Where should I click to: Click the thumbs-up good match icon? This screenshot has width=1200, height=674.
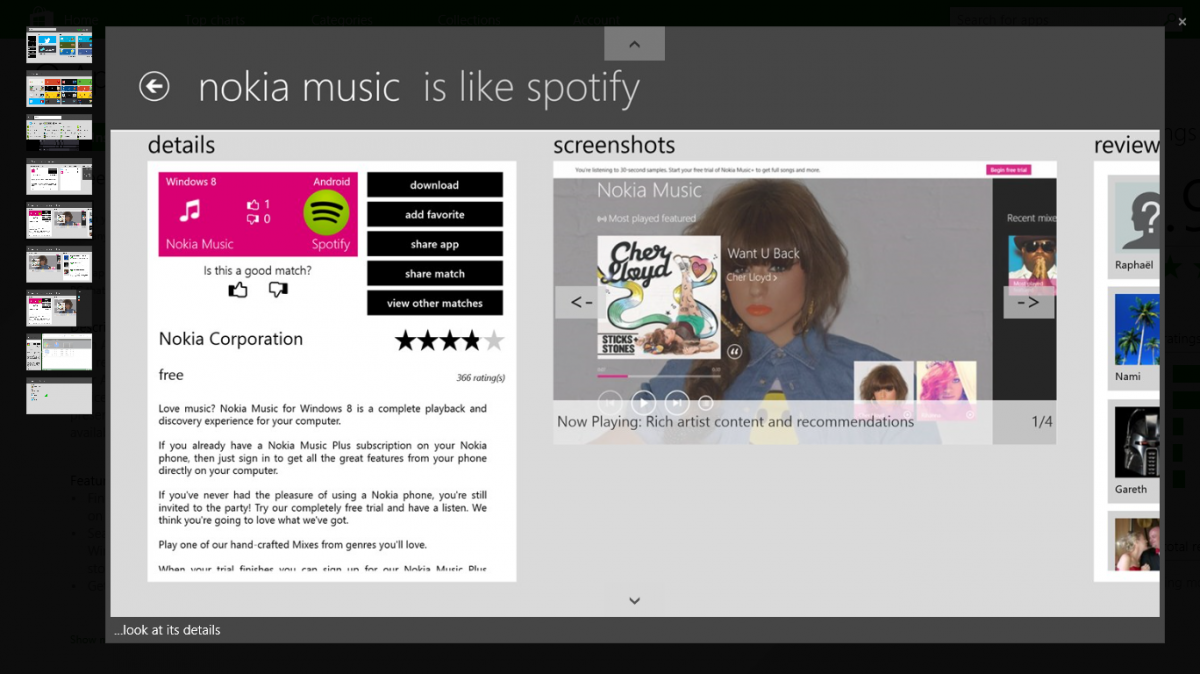(238, 290)
